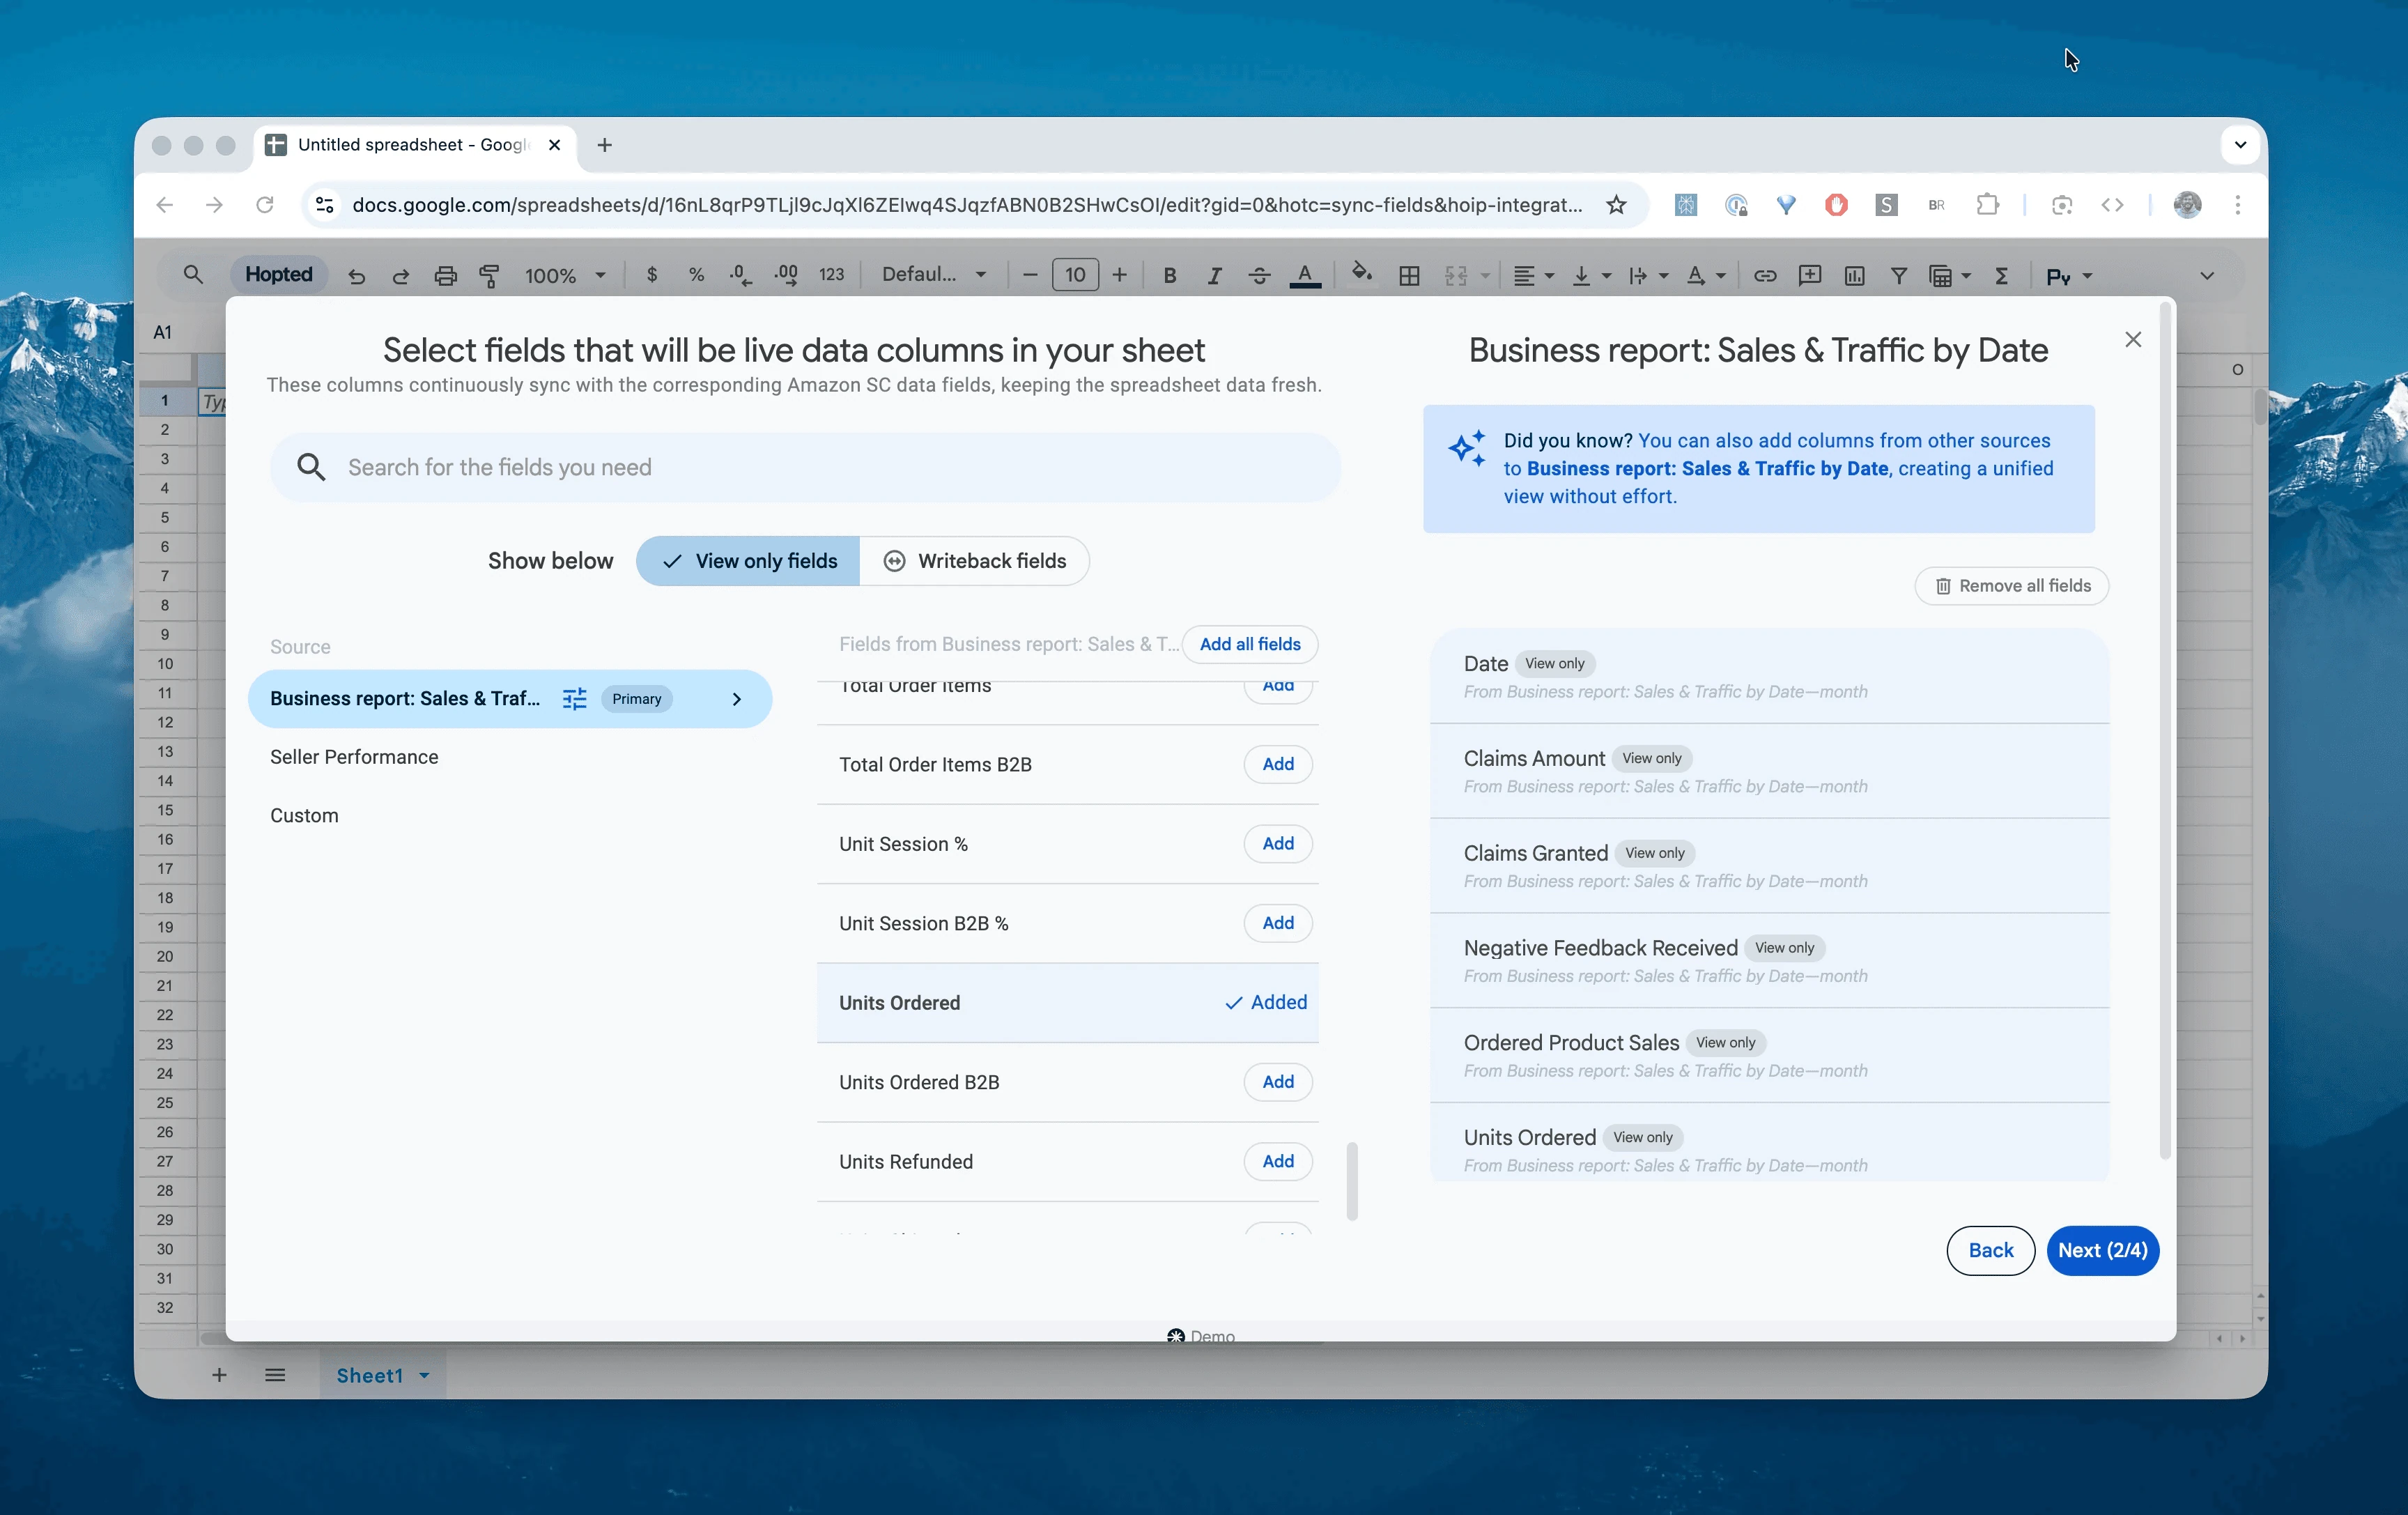Select the Seller Performance source
2408x1515 pixels.
[x=354, y=757]
